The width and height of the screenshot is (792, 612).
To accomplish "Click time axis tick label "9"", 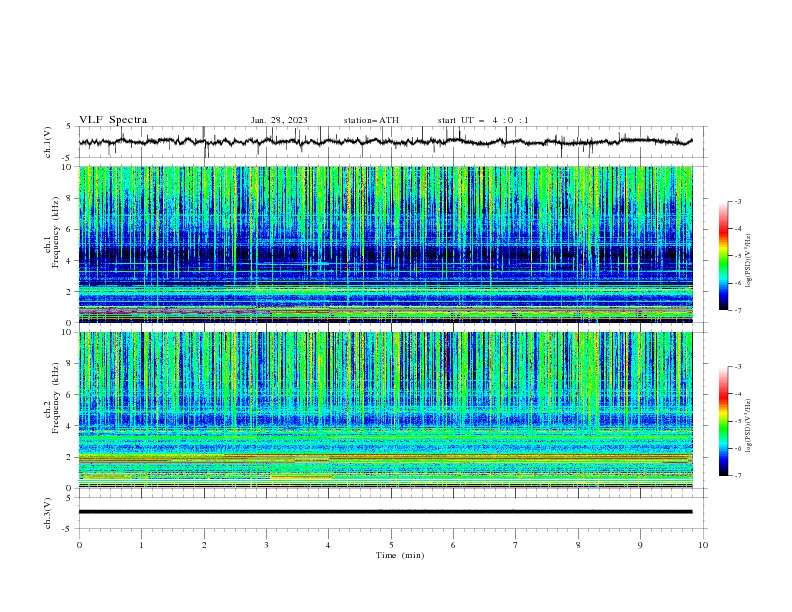I will (640, 545).
